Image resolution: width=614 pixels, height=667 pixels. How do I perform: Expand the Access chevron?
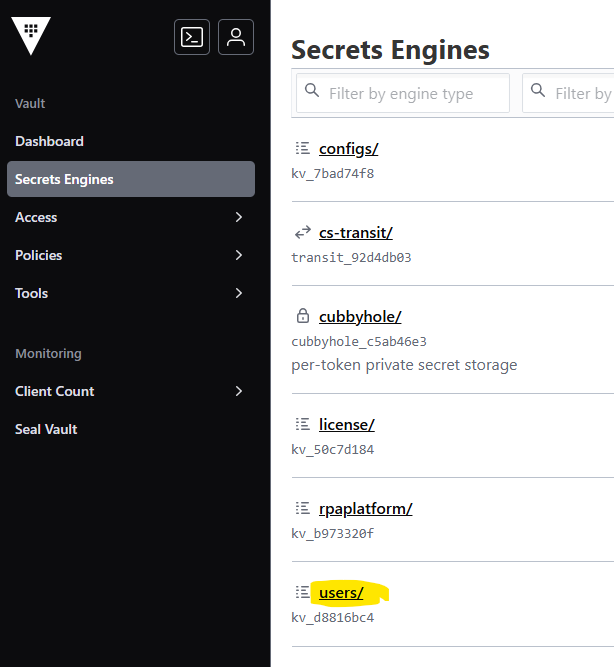point(239,217)
